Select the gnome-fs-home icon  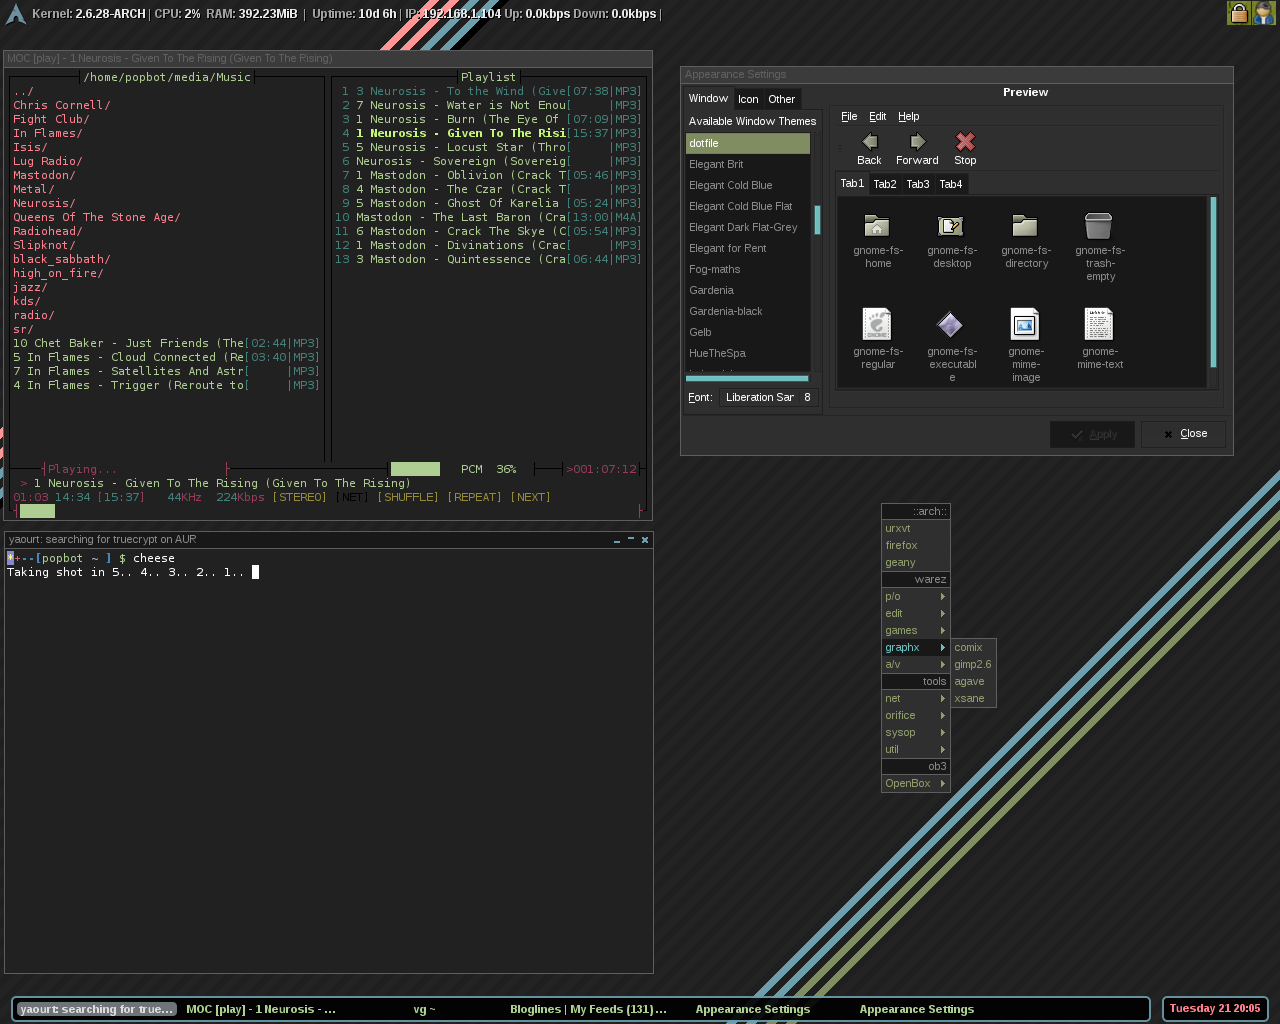coord(877,226)
